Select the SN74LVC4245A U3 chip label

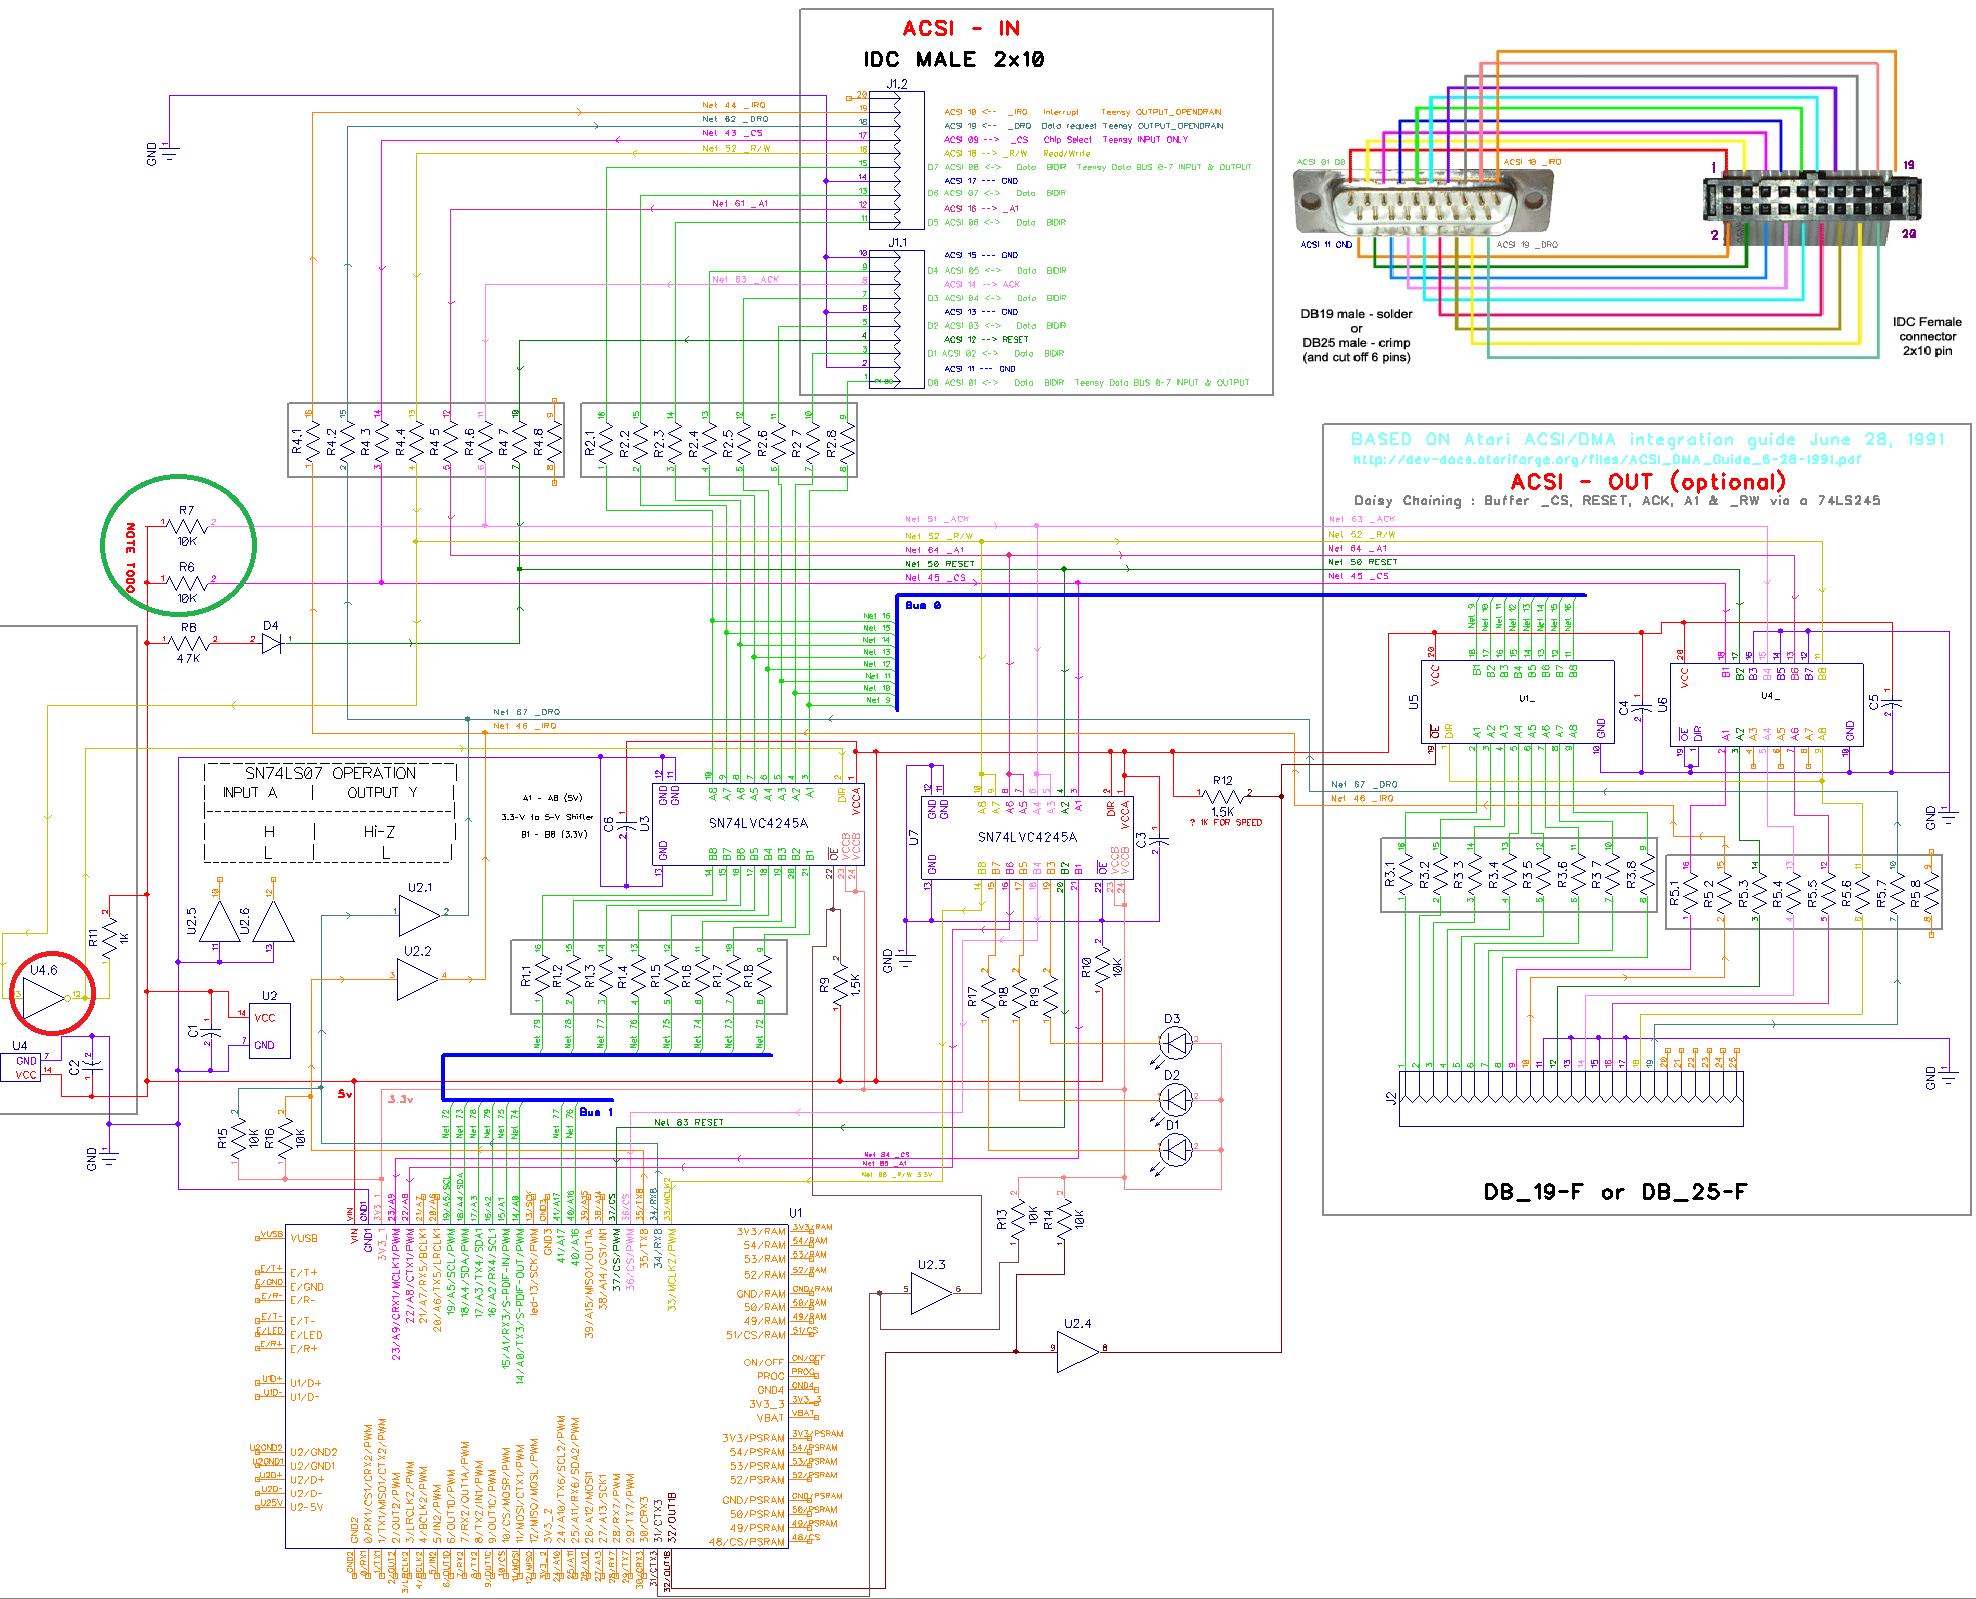(758, 824)
